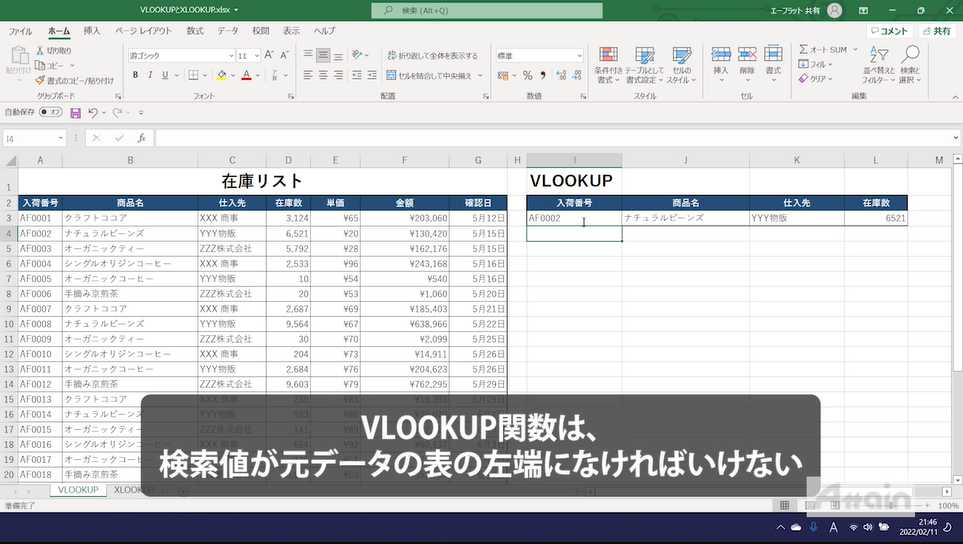
Task: Click the purple Save icon
Action: tap(75, 112)
